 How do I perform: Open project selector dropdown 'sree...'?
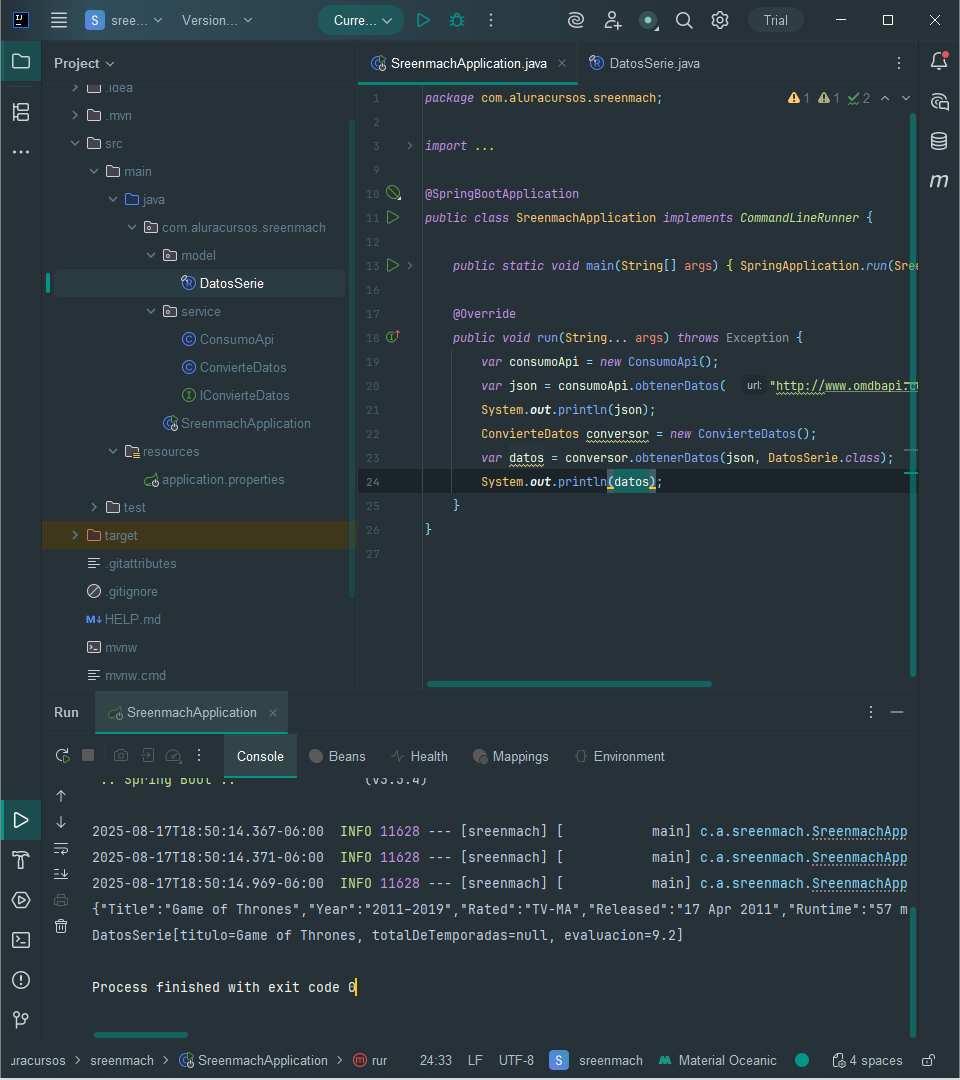124,20
